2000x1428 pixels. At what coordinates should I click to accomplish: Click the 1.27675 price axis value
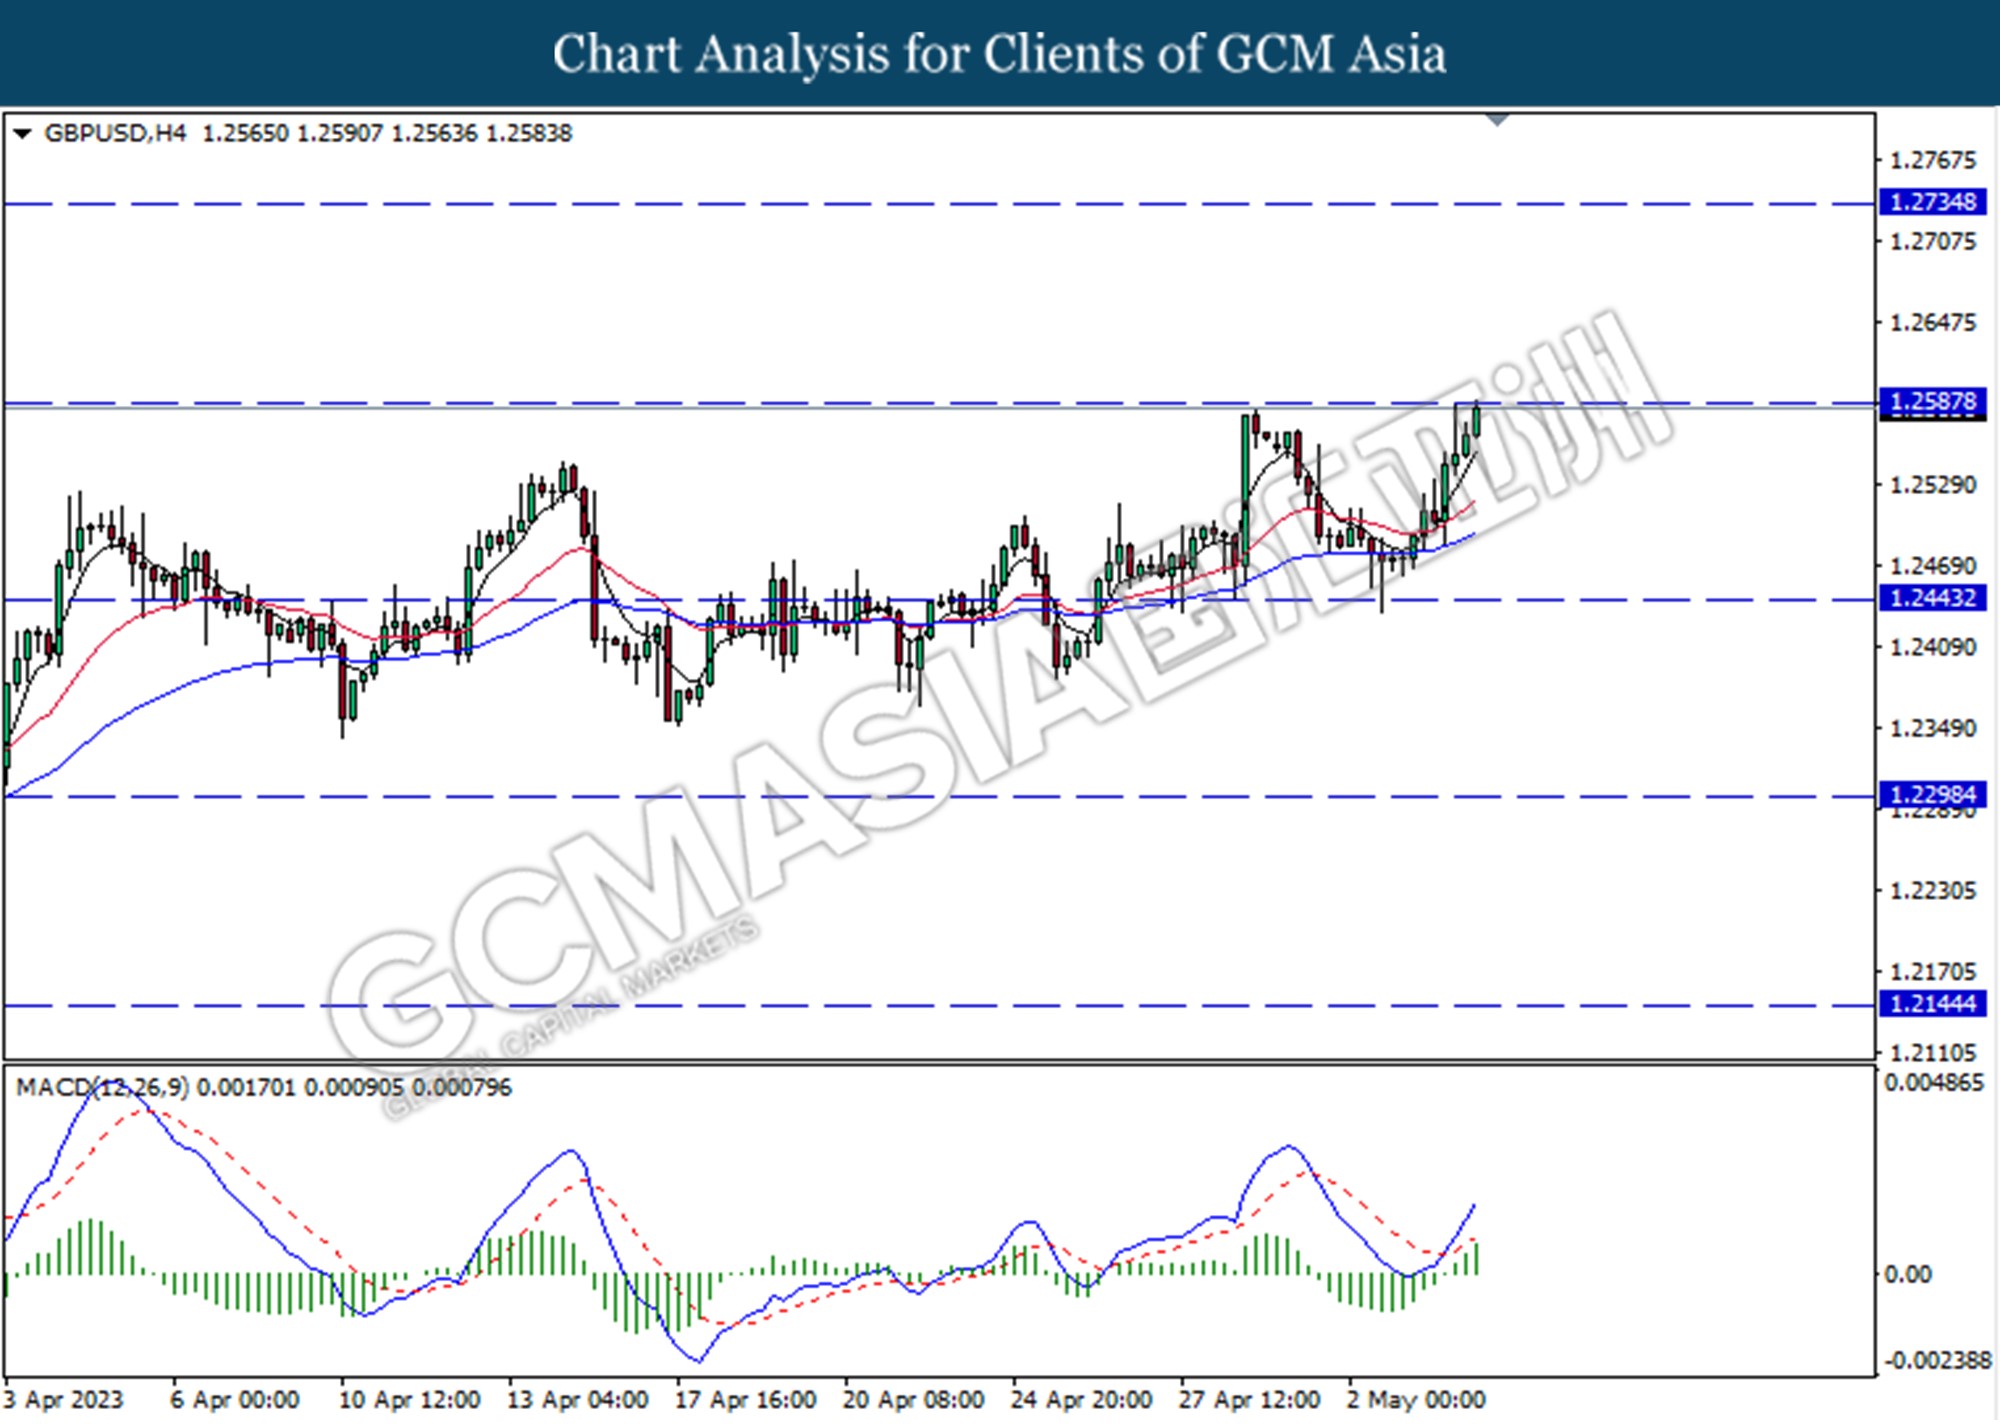(x=1933, y=160)
